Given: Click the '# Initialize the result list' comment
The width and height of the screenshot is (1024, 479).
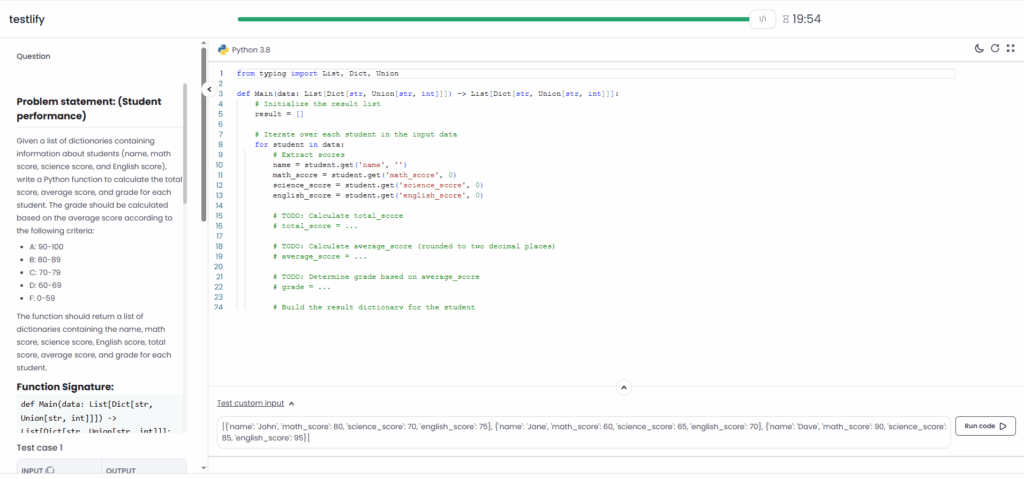Looking at the screenshot, I should (x=317, y=104).
